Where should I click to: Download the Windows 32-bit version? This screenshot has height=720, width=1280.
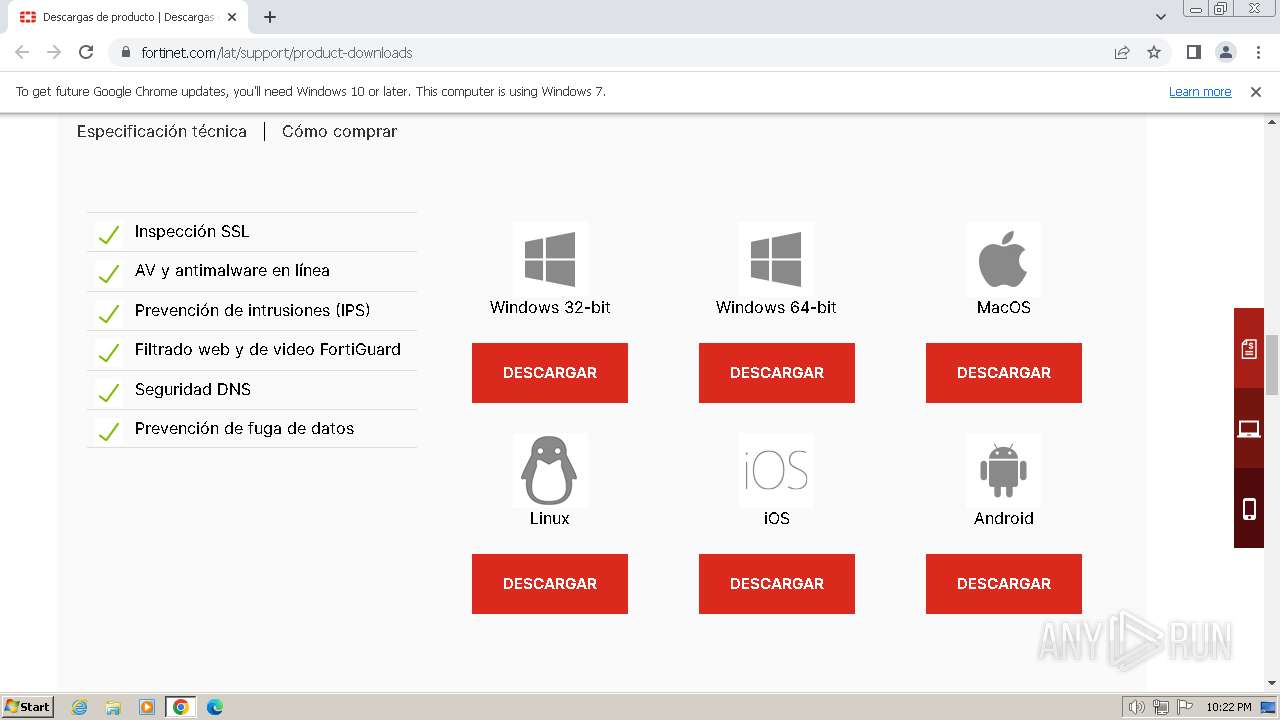(x=550, y=373)
